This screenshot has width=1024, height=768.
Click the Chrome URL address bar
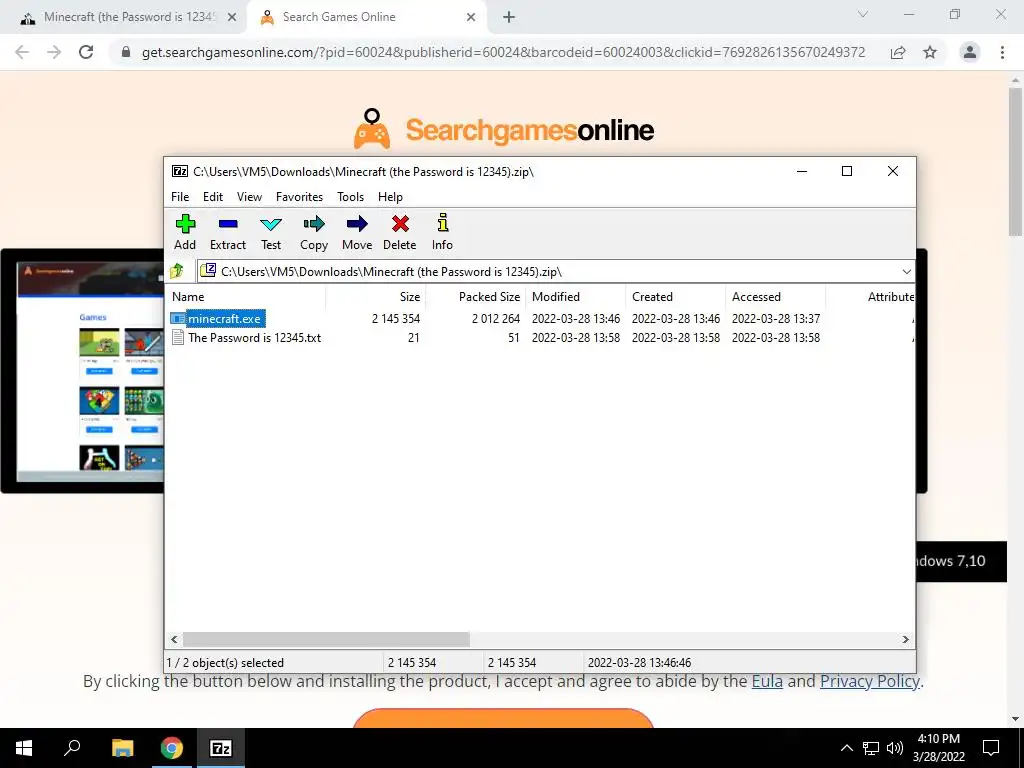coord(503,52)
